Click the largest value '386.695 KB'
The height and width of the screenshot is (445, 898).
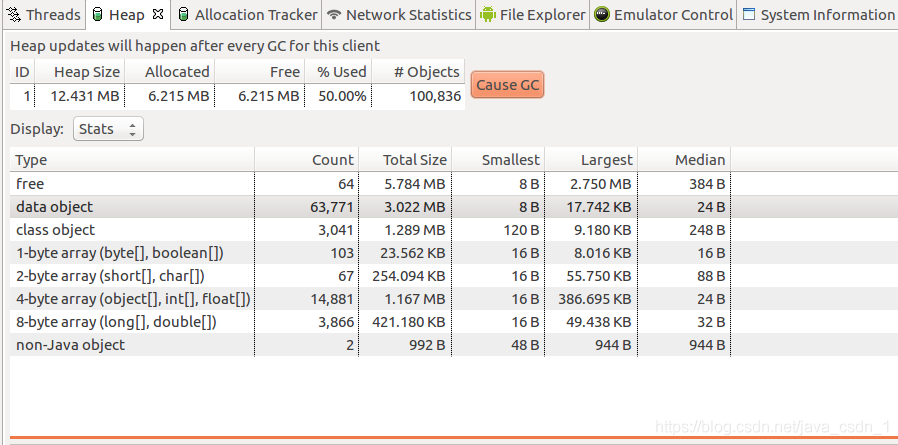[595, 299]
